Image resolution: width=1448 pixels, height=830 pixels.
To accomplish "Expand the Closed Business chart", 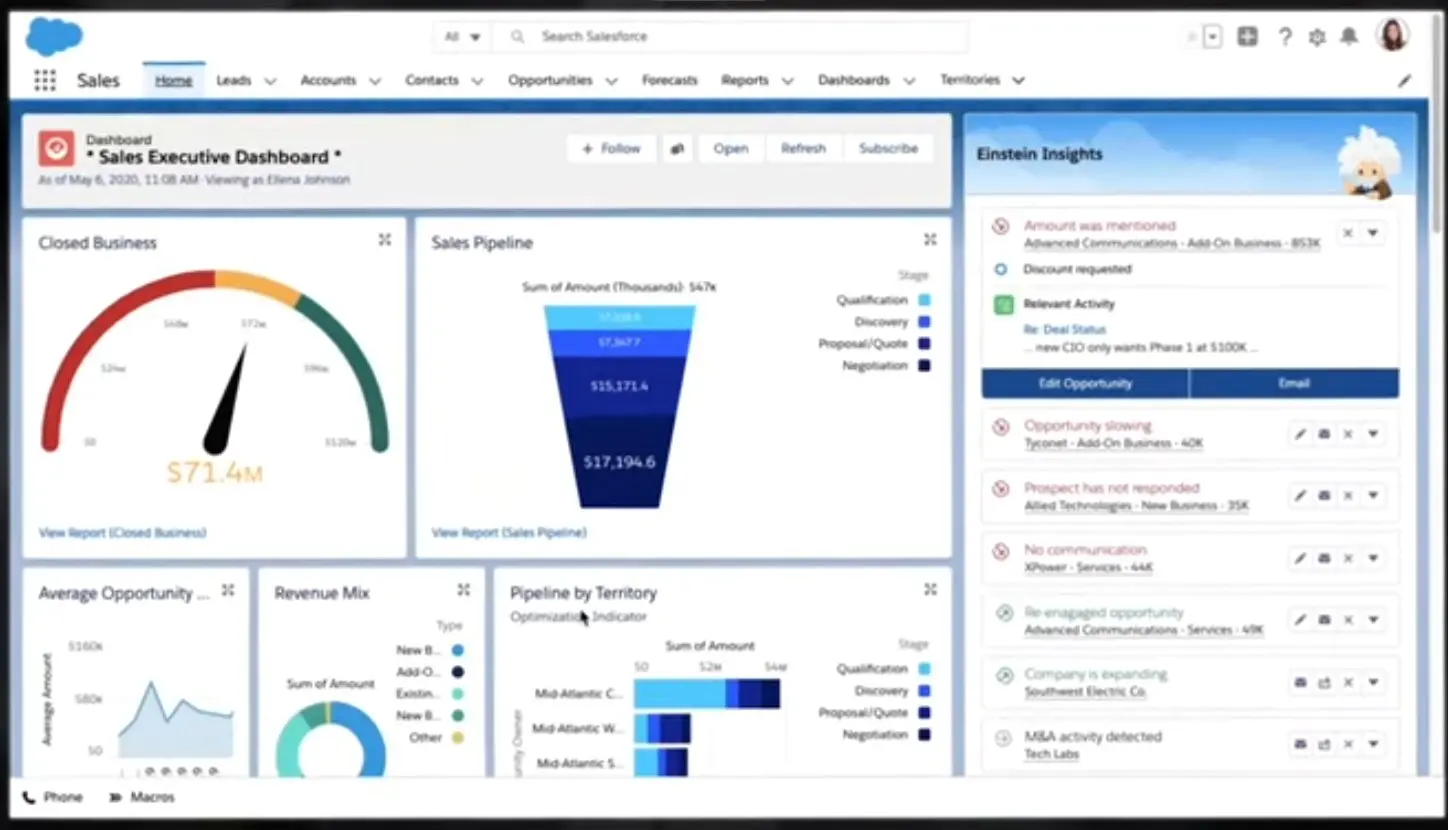I will pyautogui.click(x=385, y=240).
